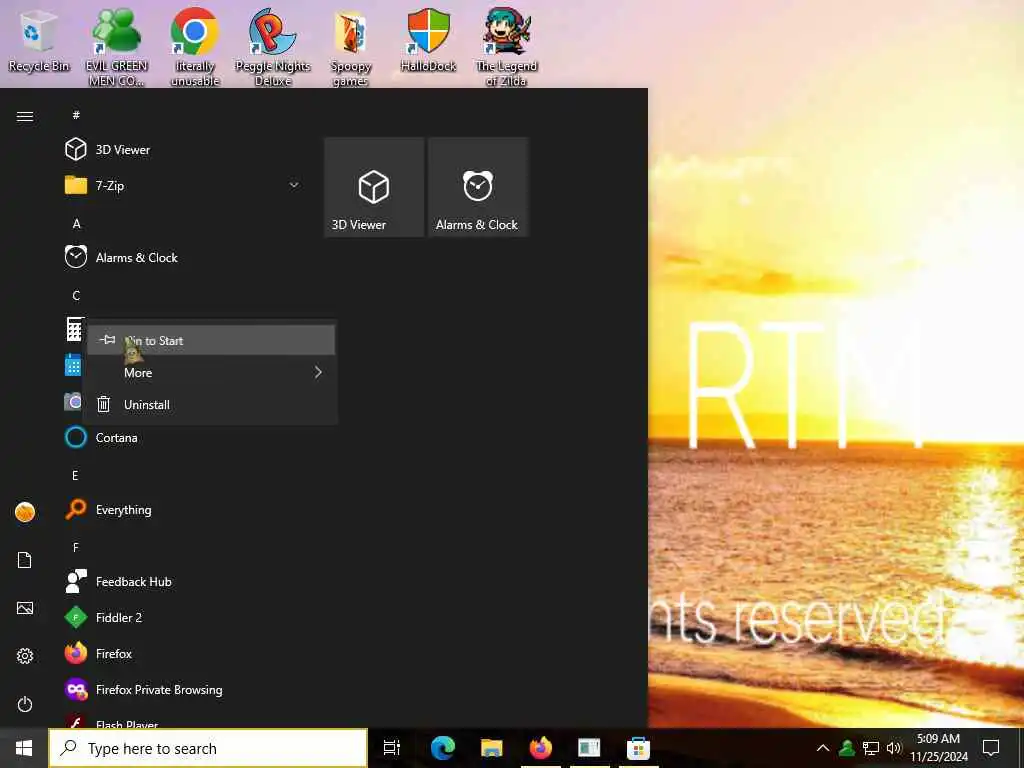Click the Calculator icon in app list
Viewport: 1024px width, 768px height.
point(74,329)
